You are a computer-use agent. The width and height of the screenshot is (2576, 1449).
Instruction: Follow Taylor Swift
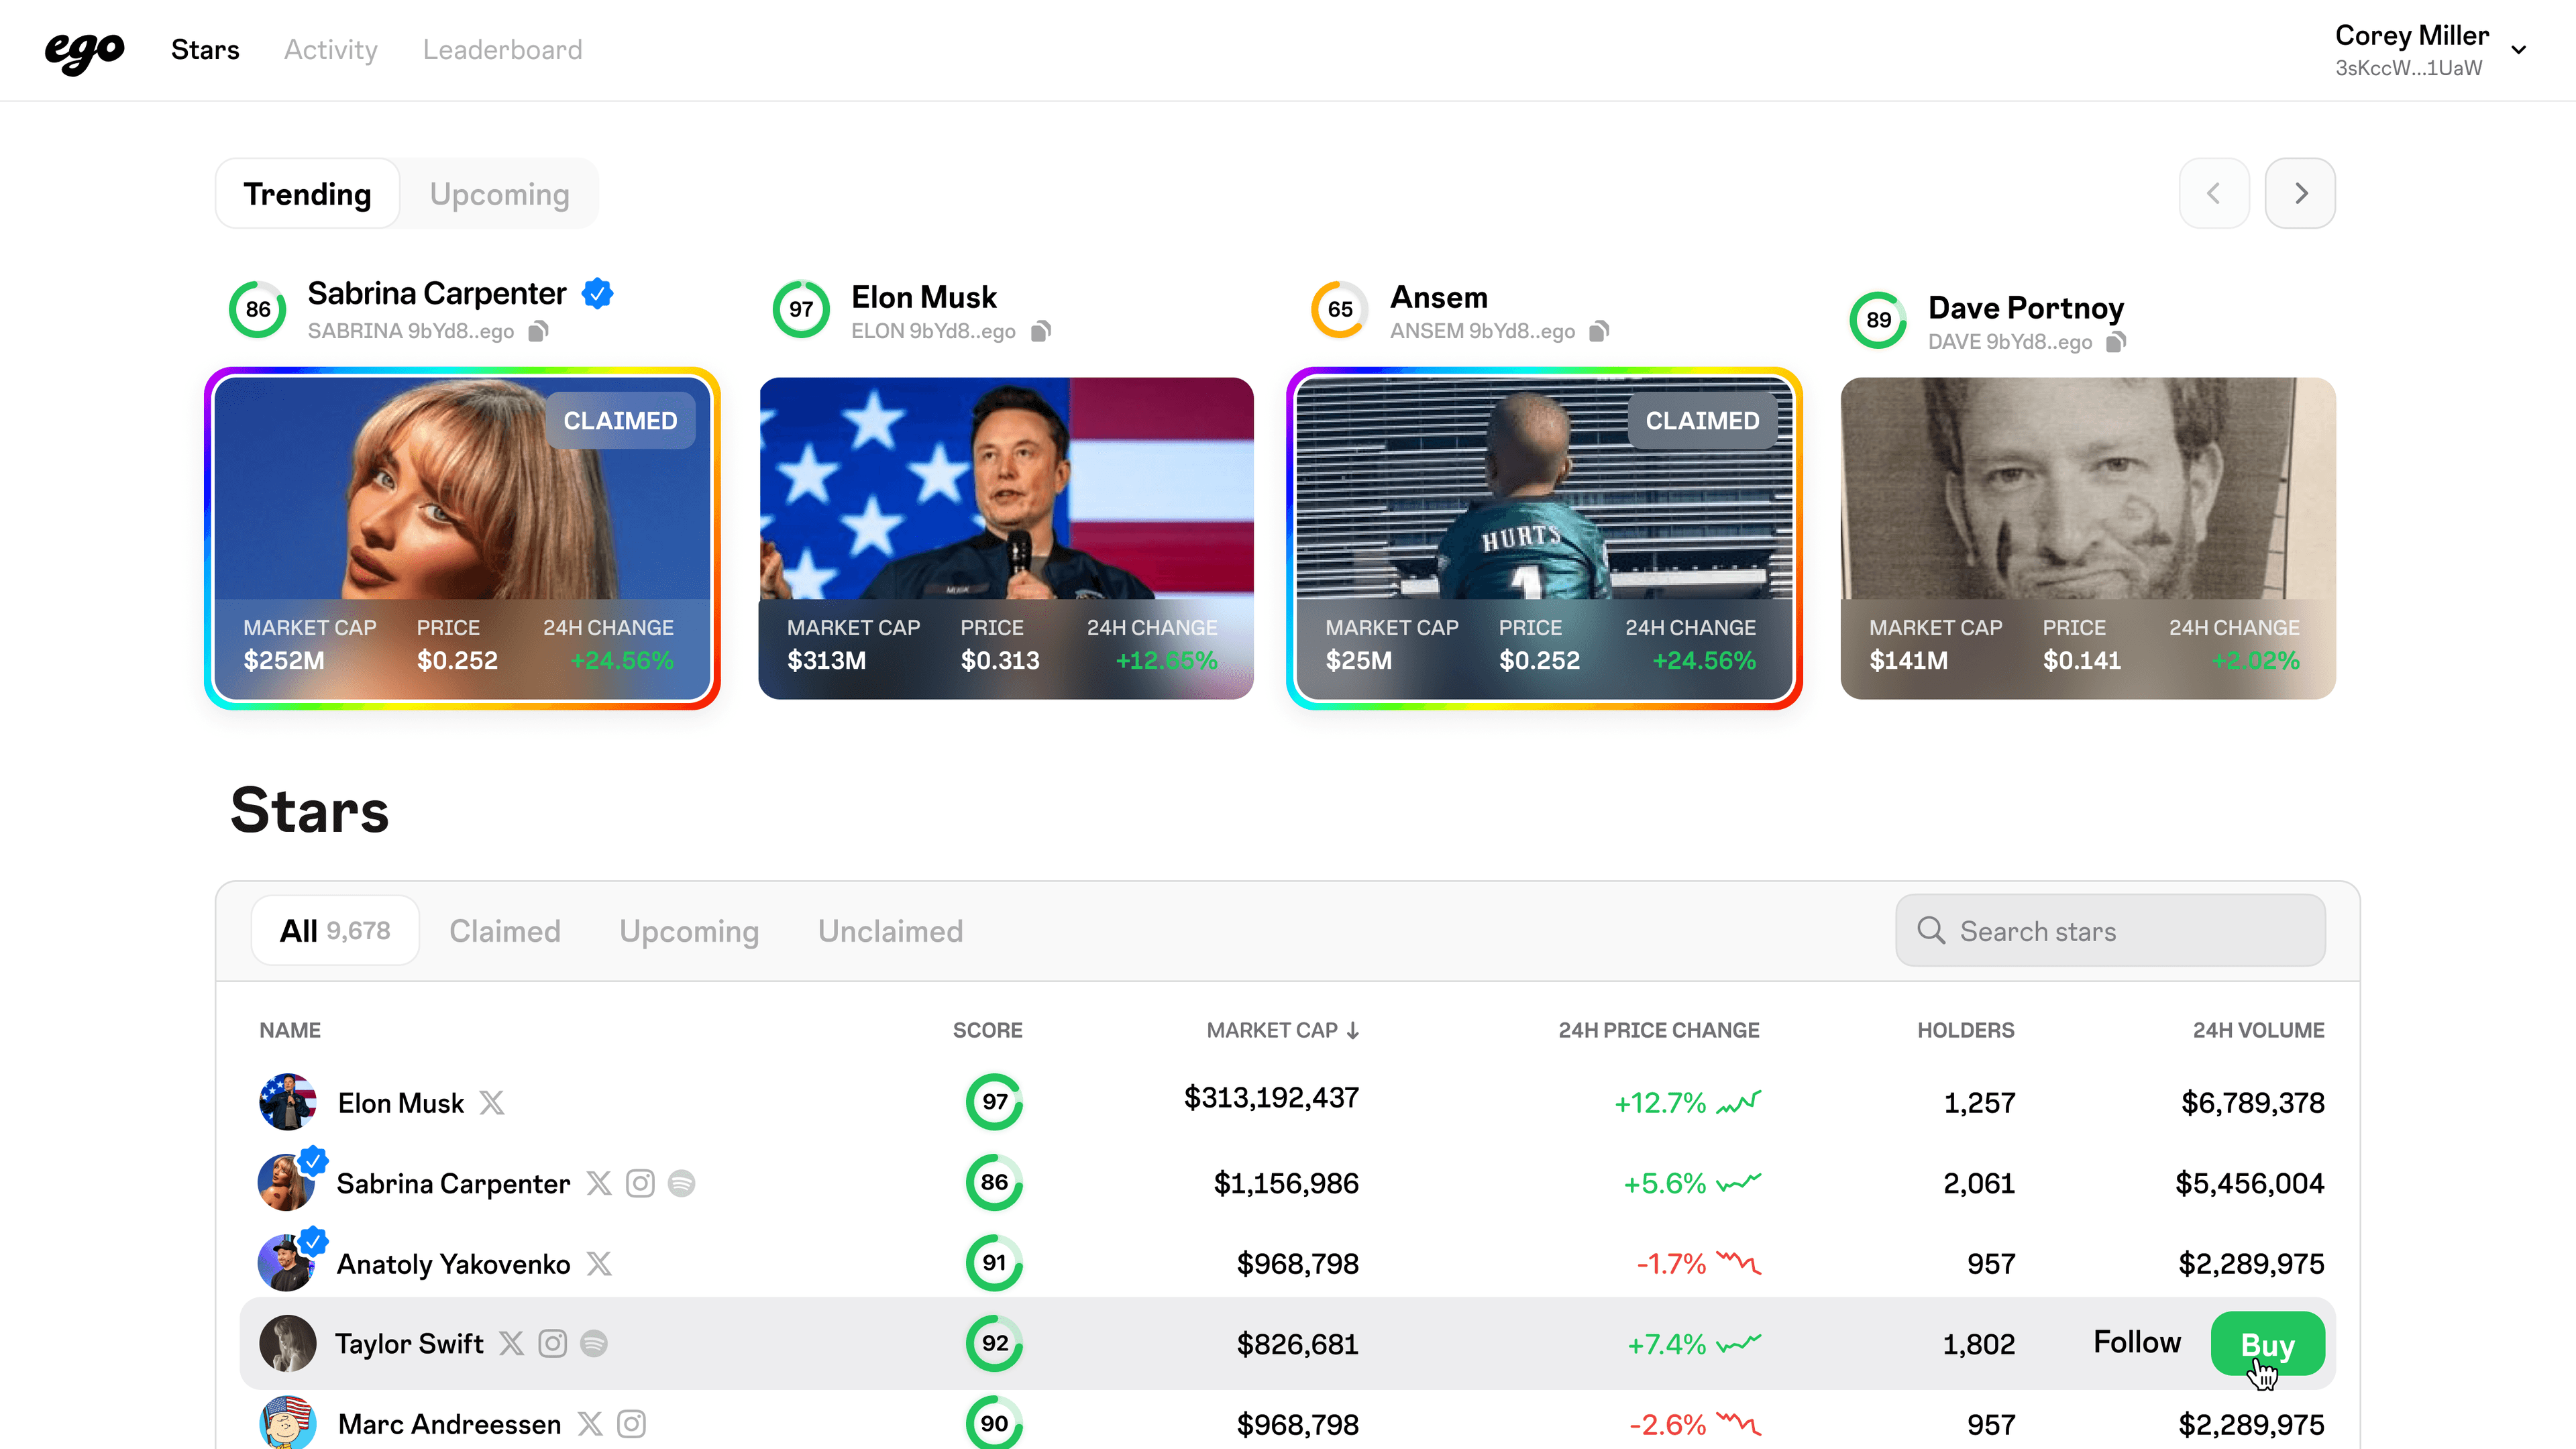click(x=2137, y=1343)
